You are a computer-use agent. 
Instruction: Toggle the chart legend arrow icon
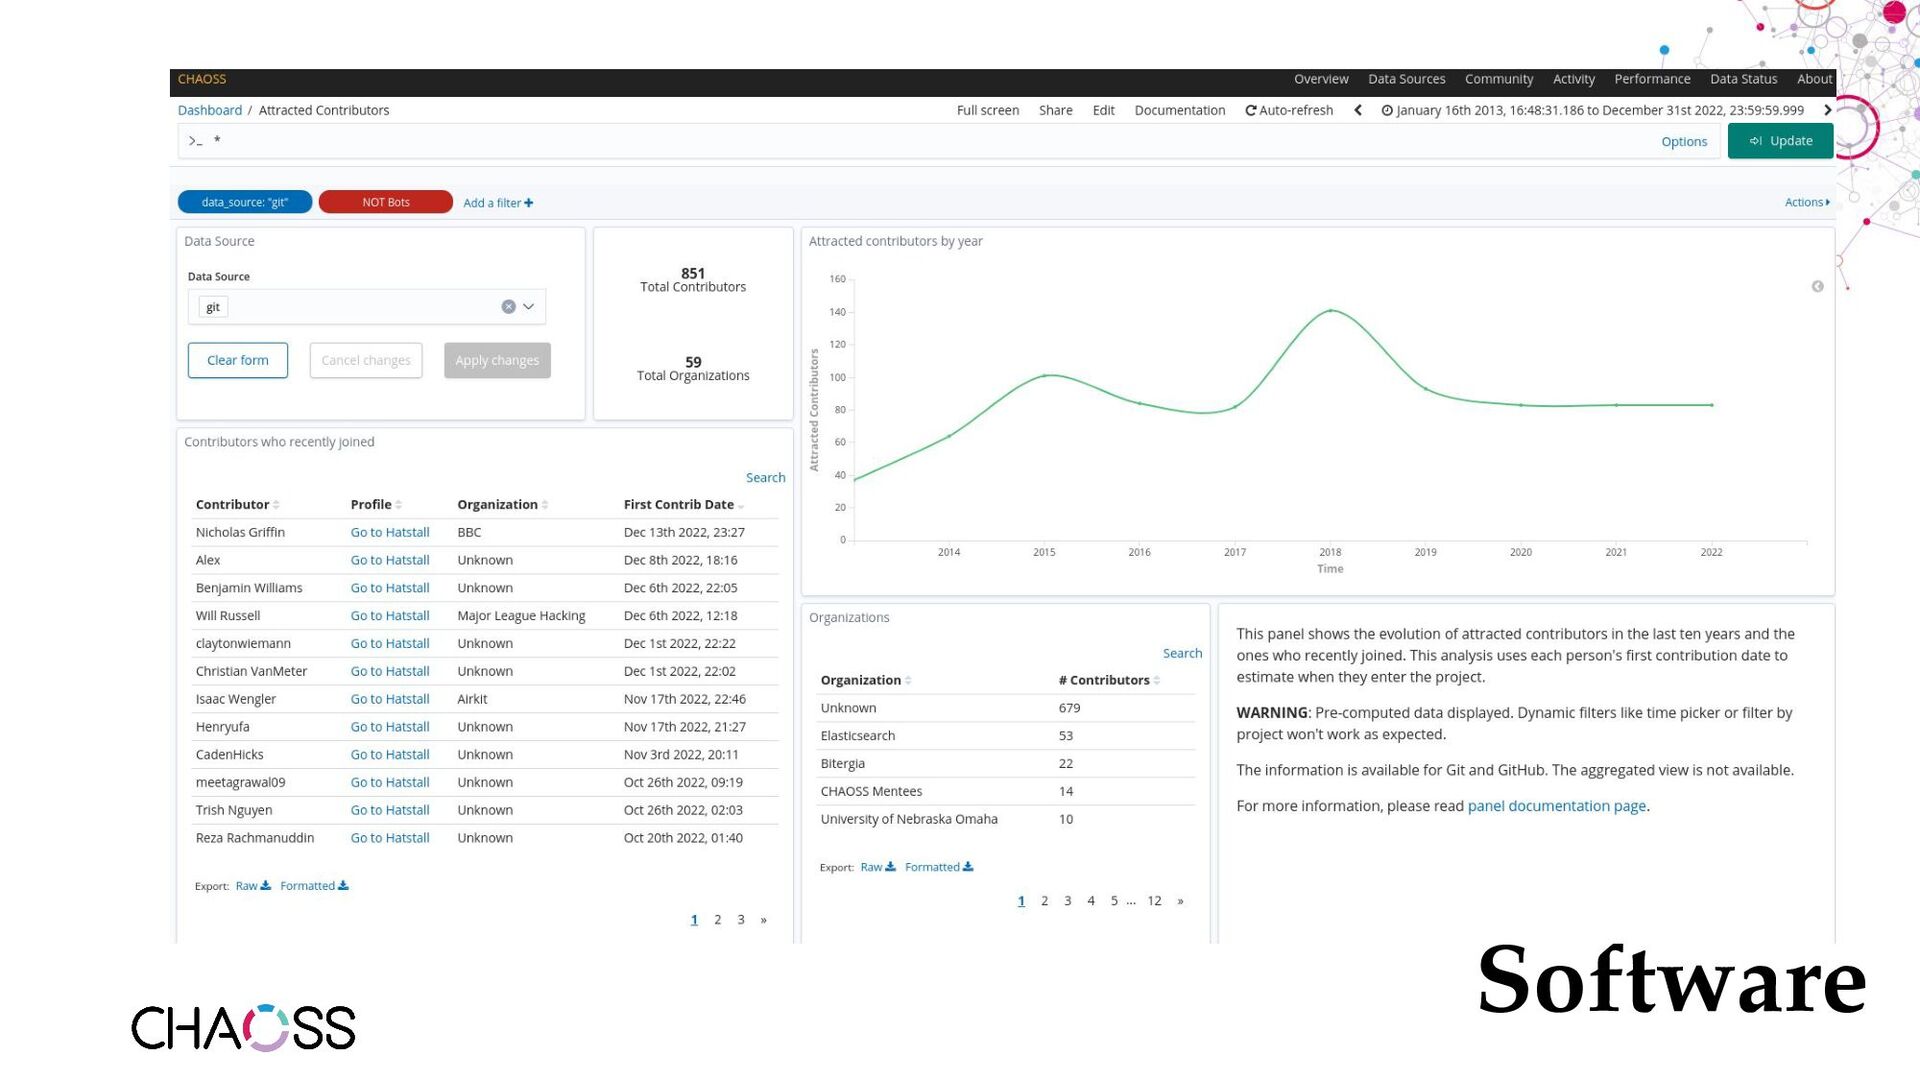click(x=1817, y=287)
